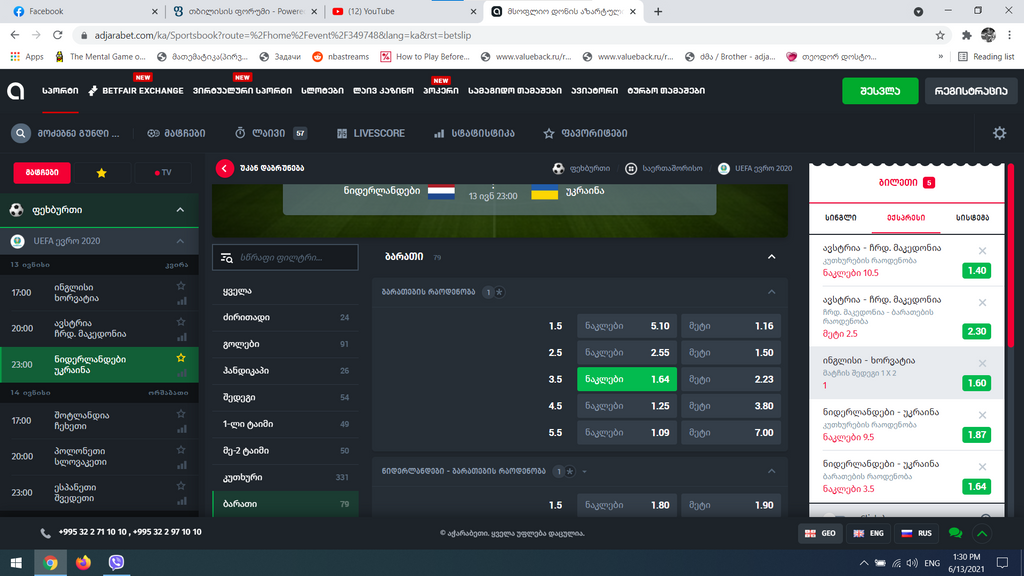
Task: Select under 2.5 cards odds 2.55
Action: [x=626, y=353]
